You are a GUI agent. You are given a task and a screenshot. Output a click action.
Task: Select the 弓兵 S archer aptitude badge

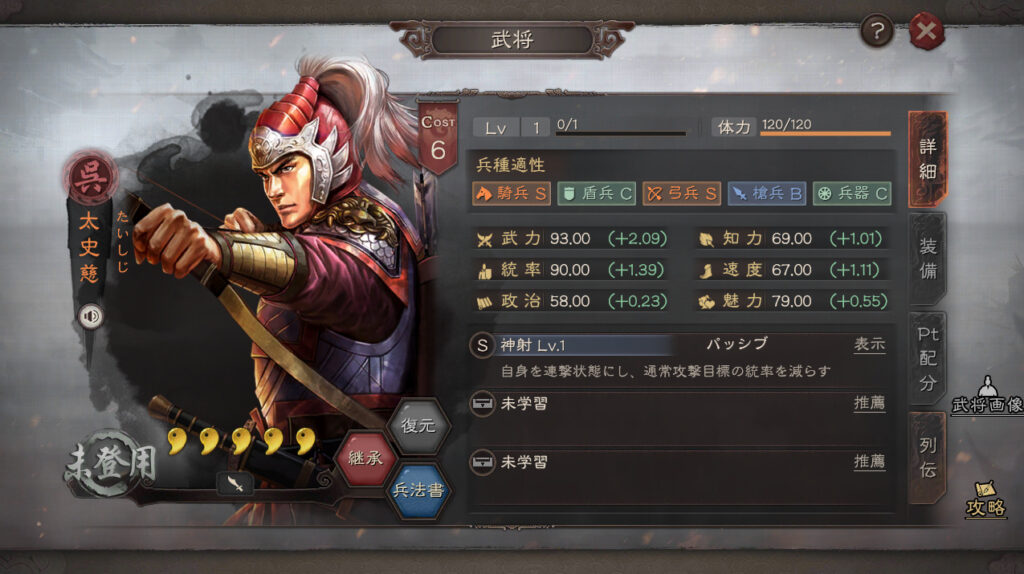click(x=682, y=193)
